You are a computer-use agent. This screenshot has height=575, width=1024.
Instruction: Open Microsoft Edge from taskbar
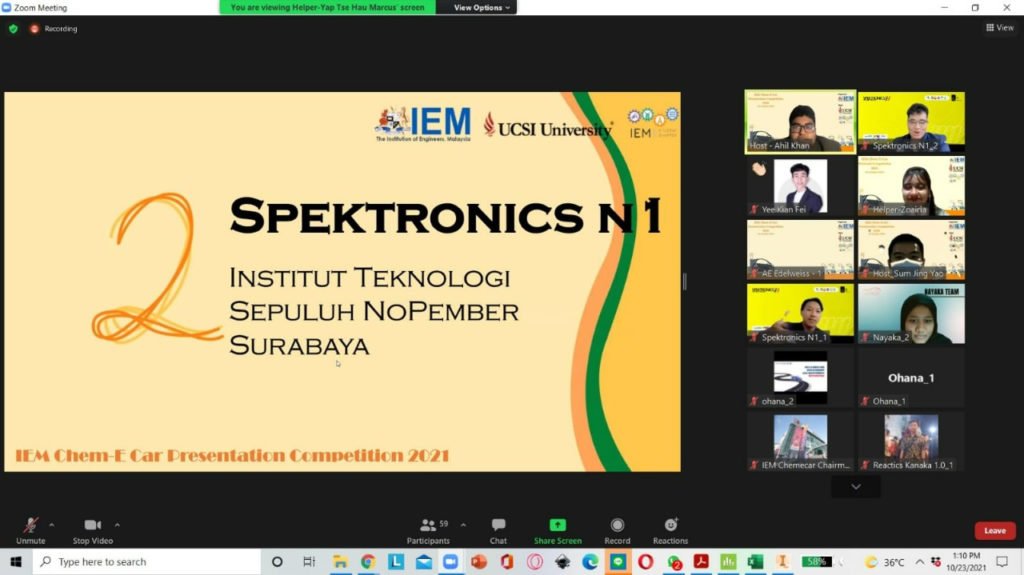tap(590, 562)
